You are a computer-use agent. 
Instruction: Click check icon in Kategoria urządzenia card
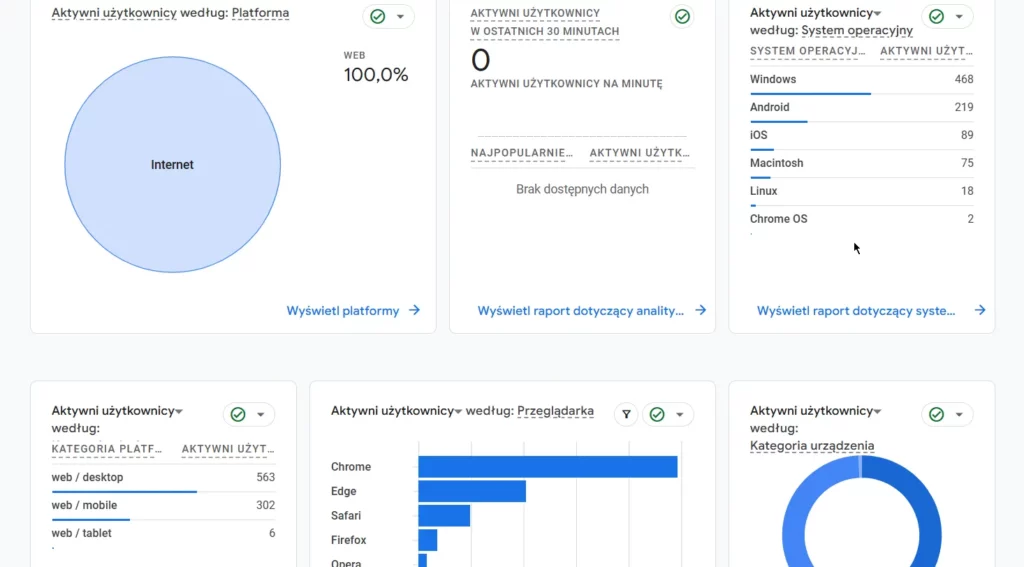(937, 414)
